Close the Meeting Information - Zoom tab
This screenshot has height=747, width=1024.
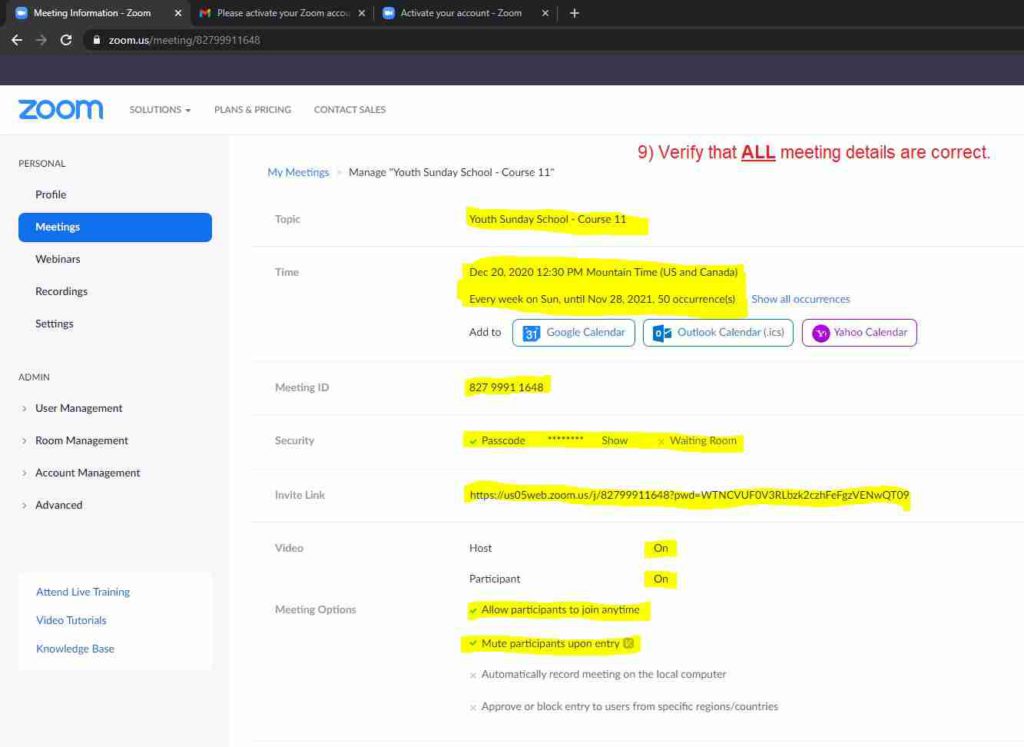pyautogui.click(x=178, y=13)
